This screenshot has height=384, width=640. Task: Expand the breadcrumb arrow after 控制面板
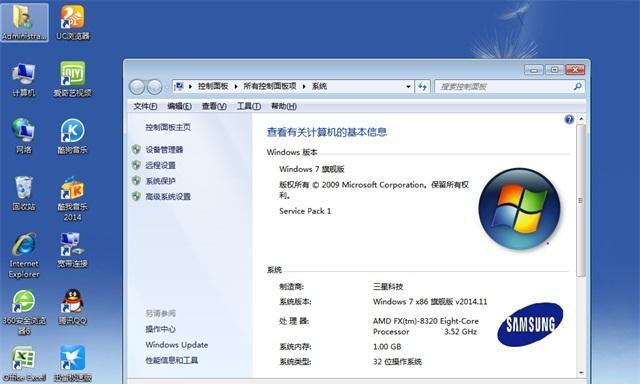click(x=236, y=87)
